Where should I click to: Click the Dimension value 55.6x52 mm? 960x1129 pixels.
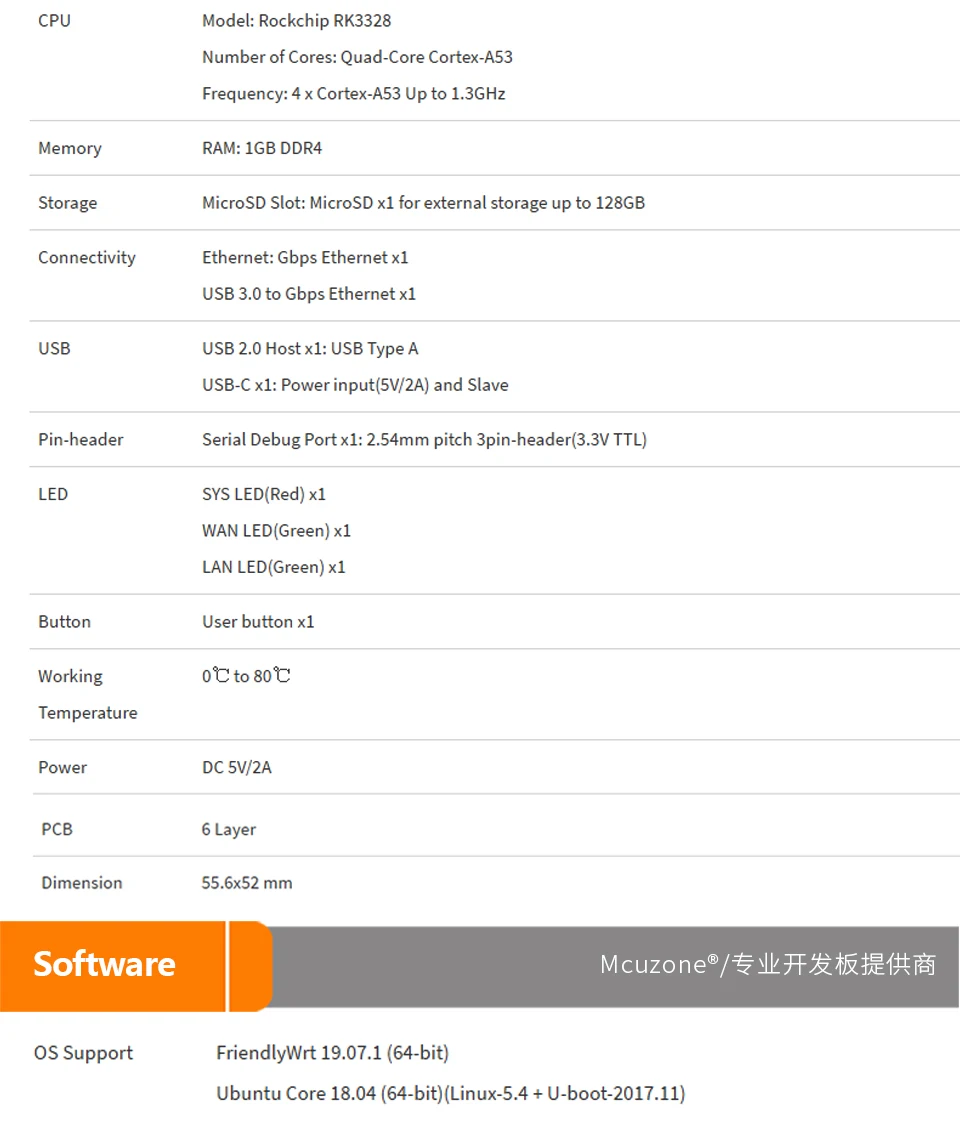(247, 883)
